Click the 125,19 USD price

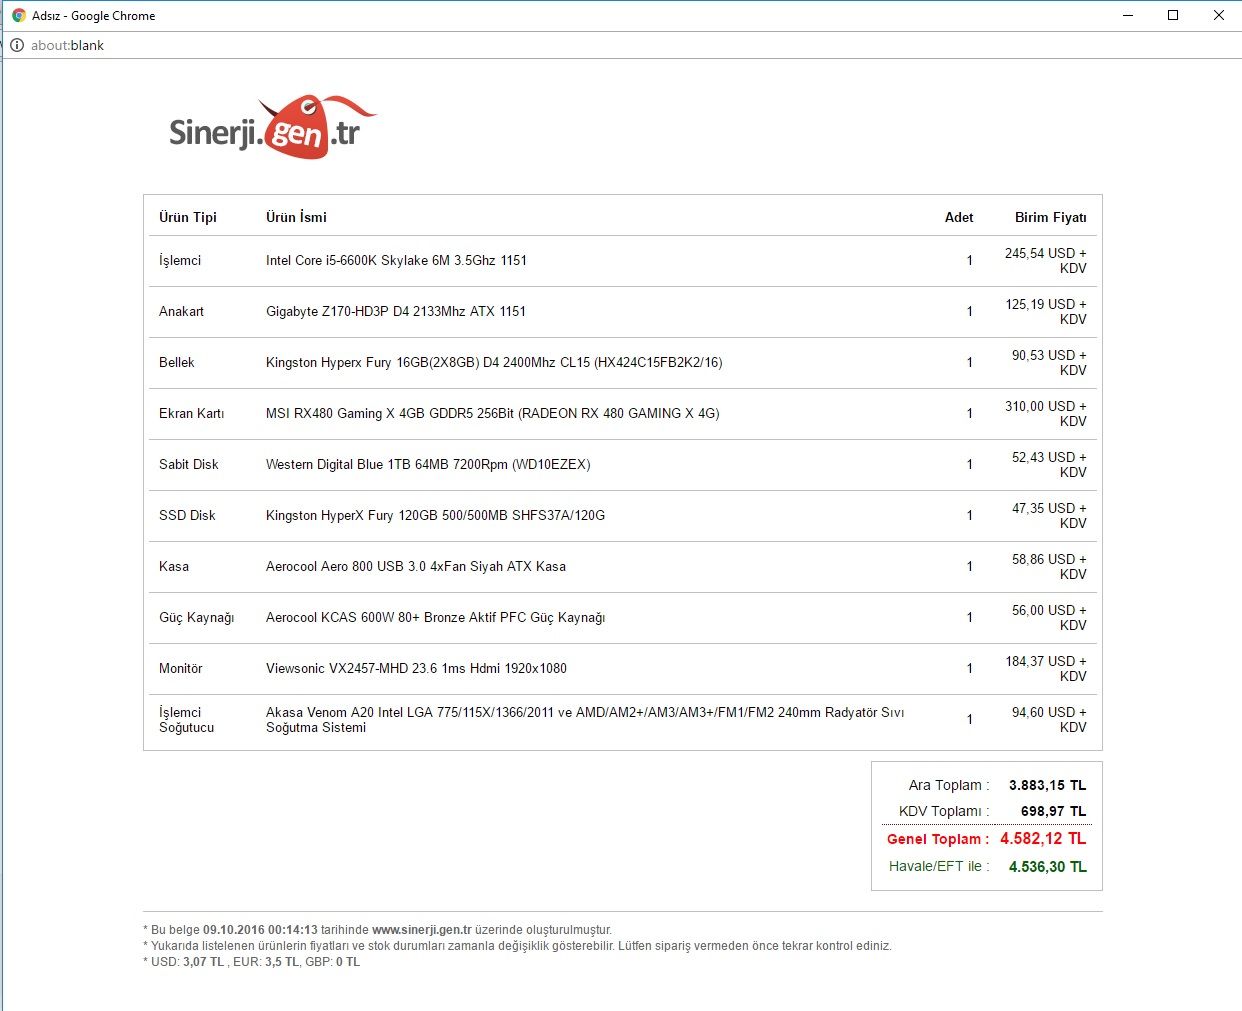click(x=1046, y=311)
